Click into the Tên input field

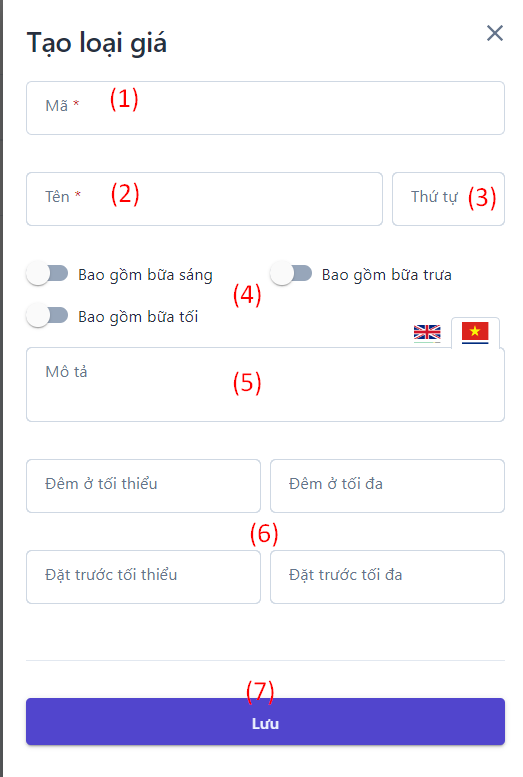point(204,199)
